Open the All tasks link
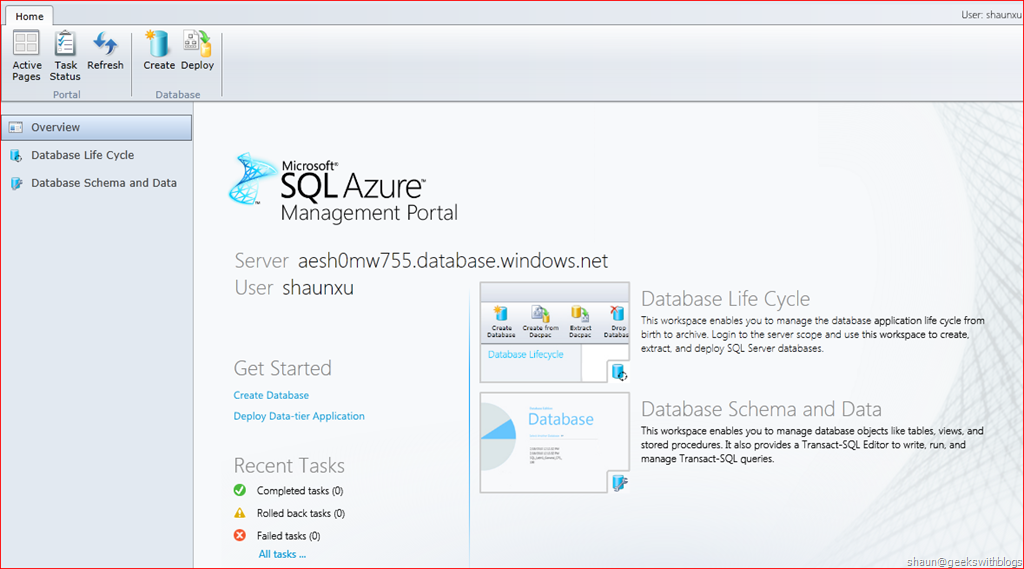The height and width of the screenshot is (569, 1024). click(282, 554)
